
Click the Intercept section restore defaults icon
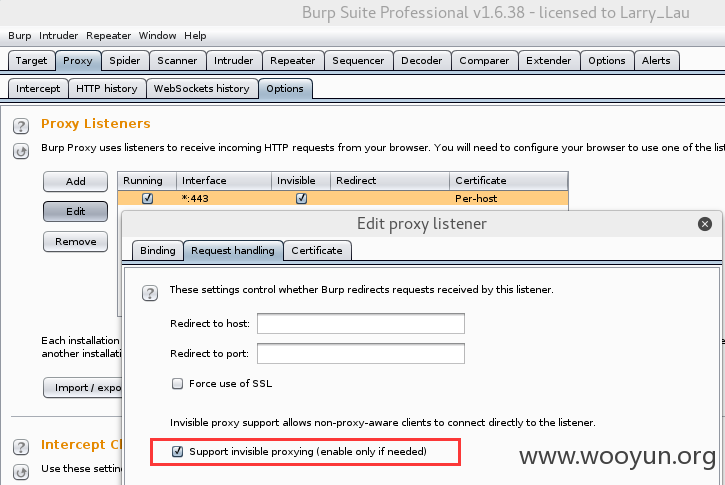(21, 472)
